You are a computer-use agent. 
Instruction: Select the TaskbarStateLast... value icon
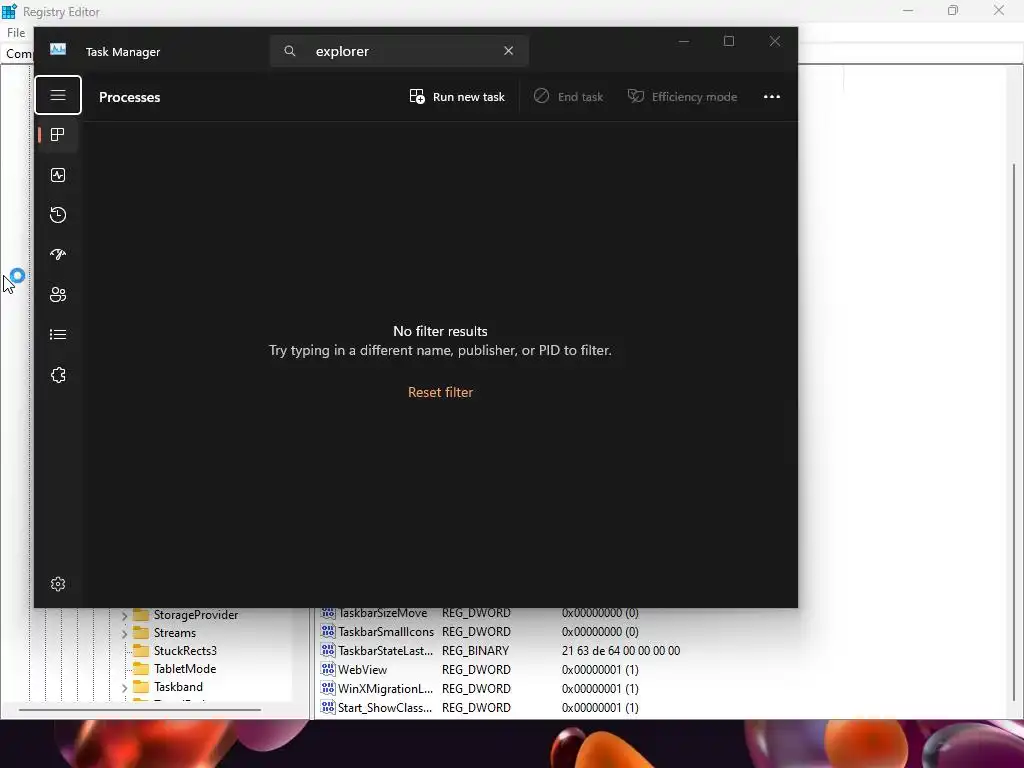(328, 650)
